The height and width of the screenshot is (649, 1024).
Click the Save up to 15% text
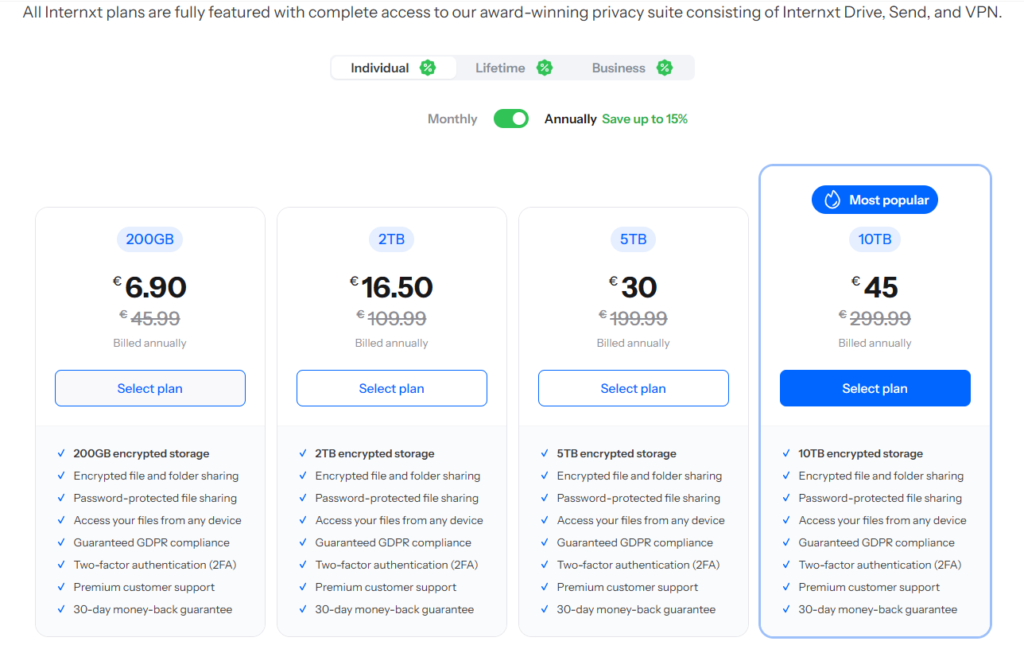pos(645,119)
